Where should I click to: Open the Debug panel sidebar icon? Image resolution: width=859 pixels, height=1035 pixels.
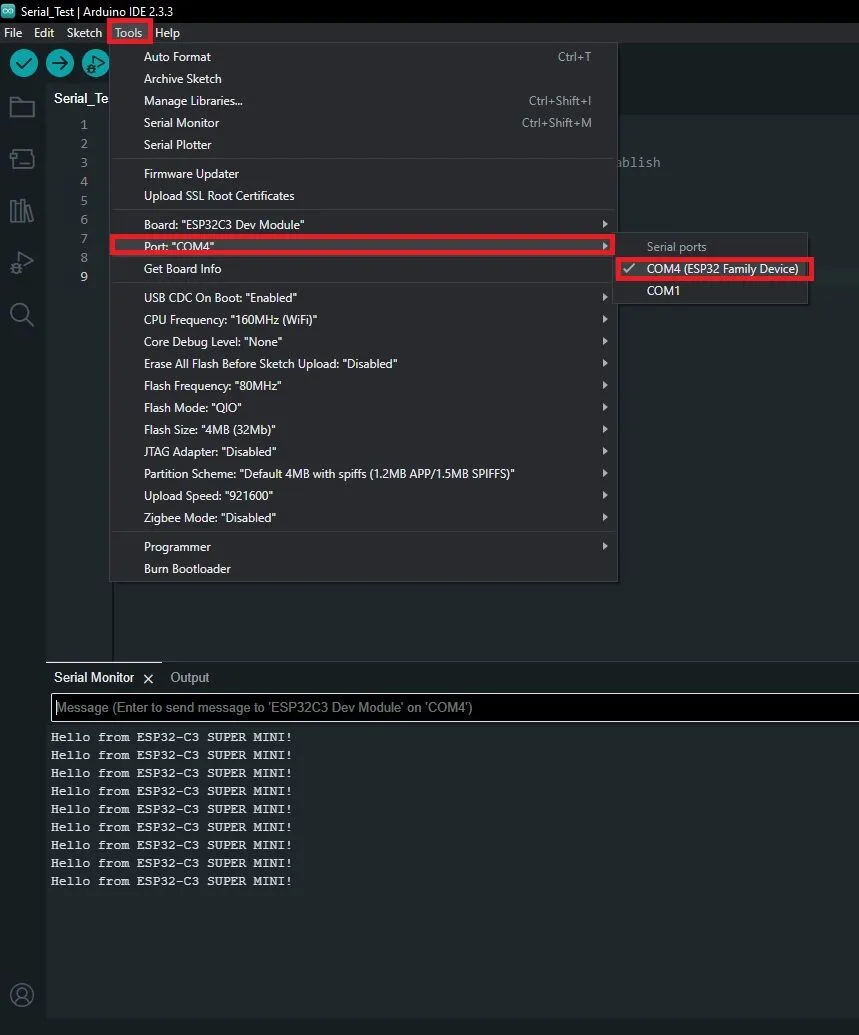(22, 264)
